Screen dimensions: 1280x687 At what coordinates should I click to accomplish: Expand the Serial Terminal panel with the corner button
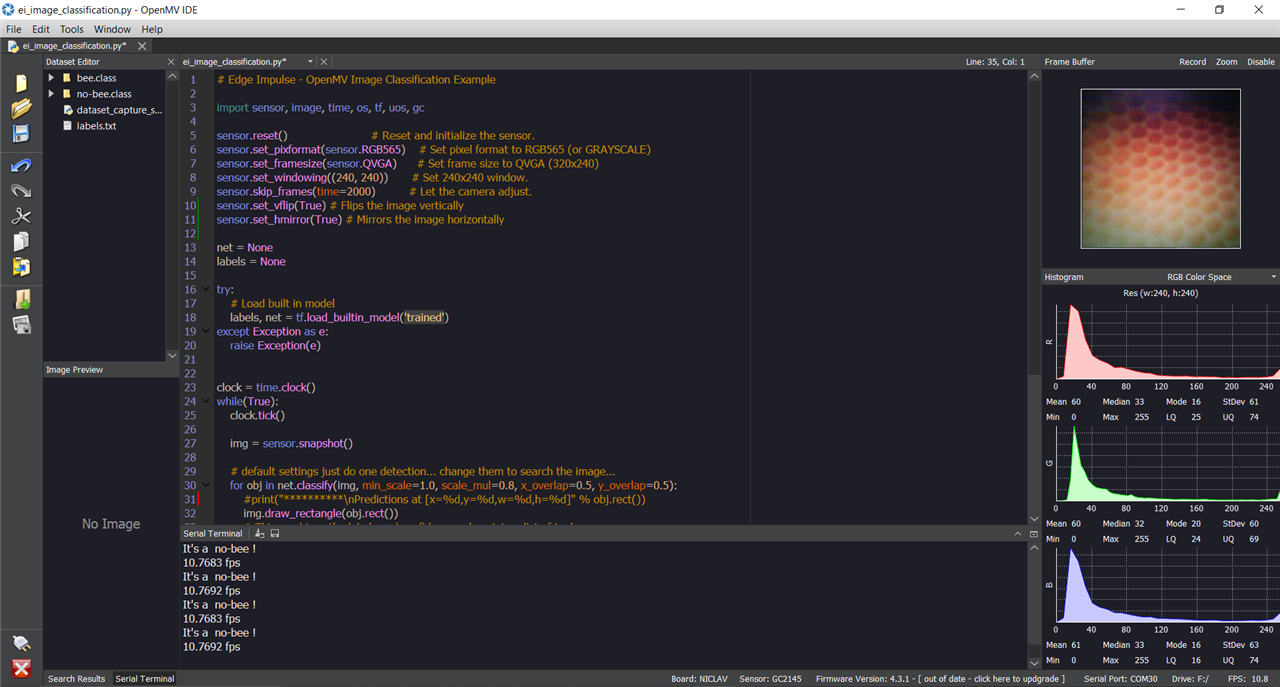tap(1033, 534)
